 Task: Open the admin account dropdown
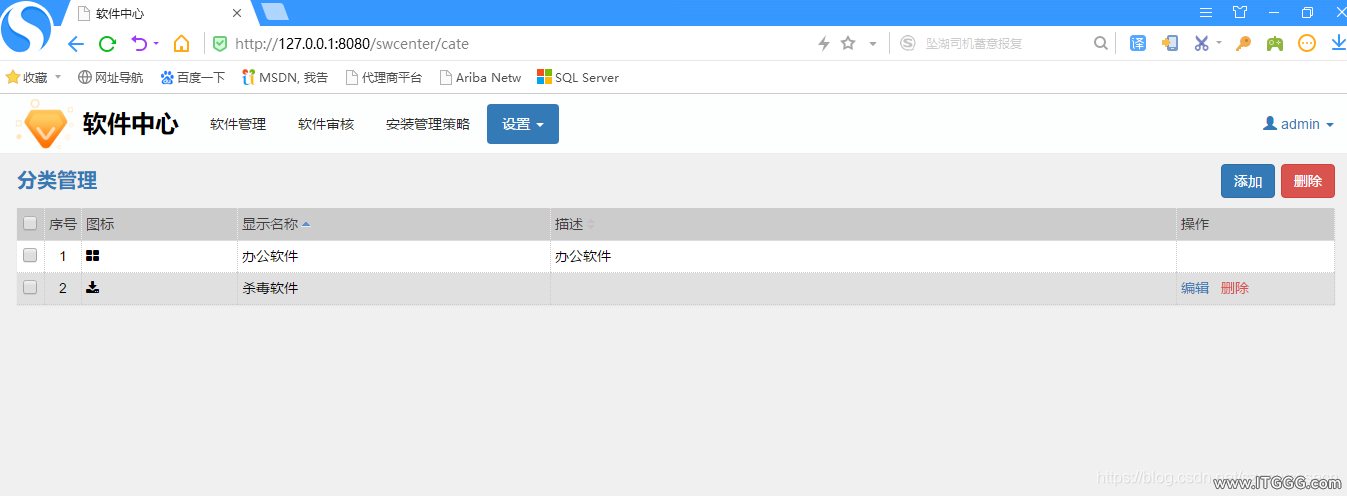1298,124
